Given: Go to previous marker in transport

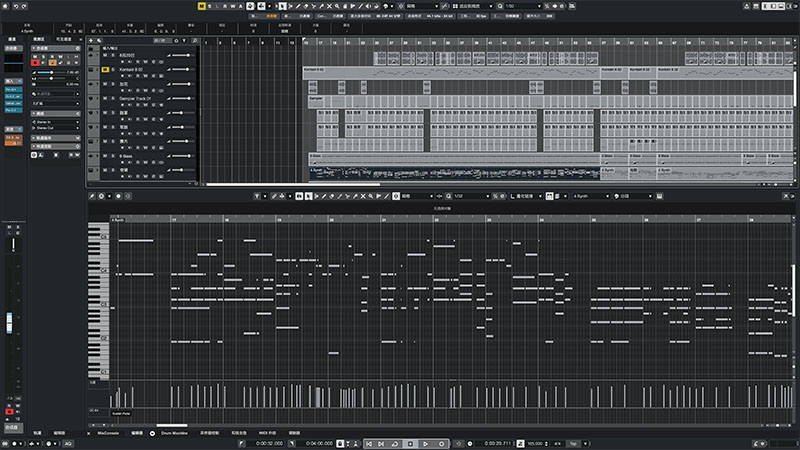Looking at the screenshot, I should (x=369, y=444).
